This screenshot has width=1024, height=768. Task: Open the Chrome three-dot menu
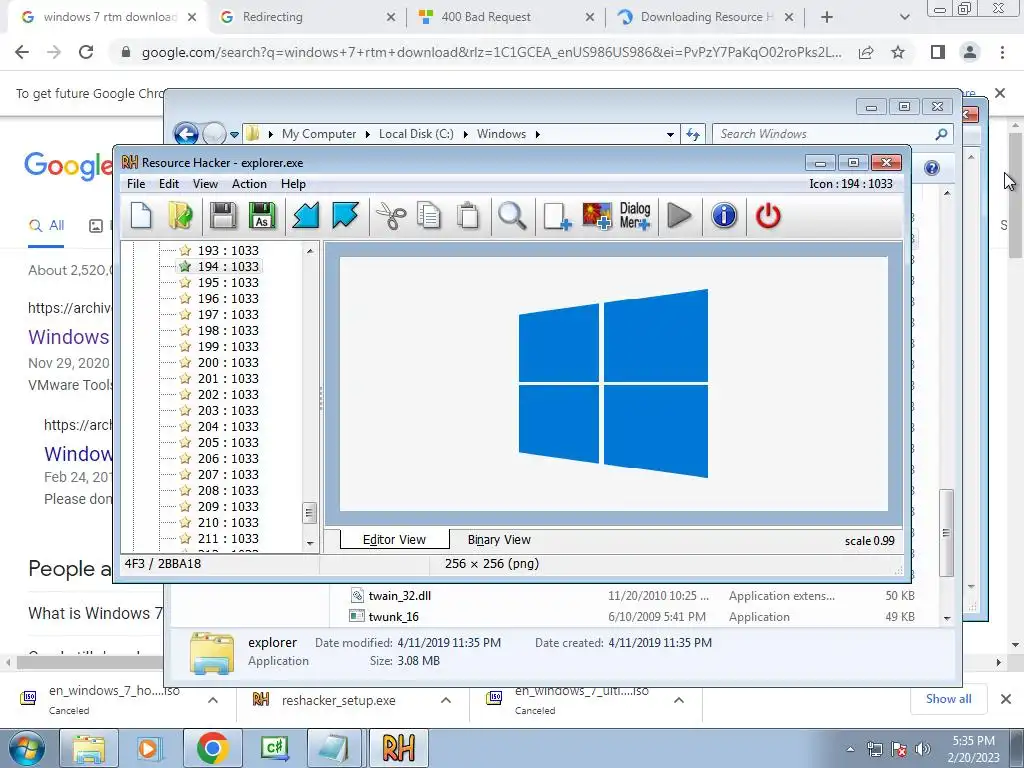tap(1002, 52)
